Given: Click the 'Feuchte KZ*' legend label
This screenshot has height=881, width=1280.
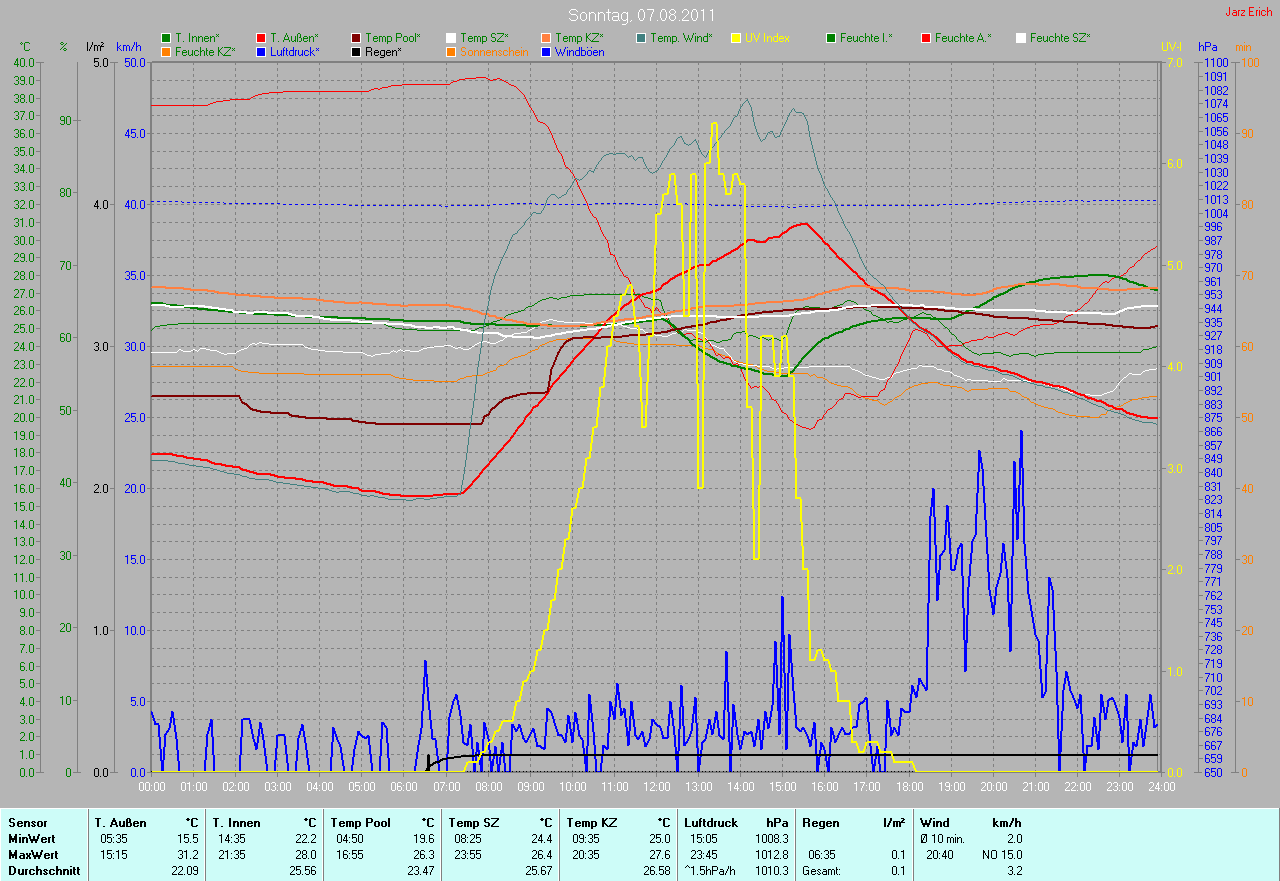Looking at the screenshot, I should point(205,51).
